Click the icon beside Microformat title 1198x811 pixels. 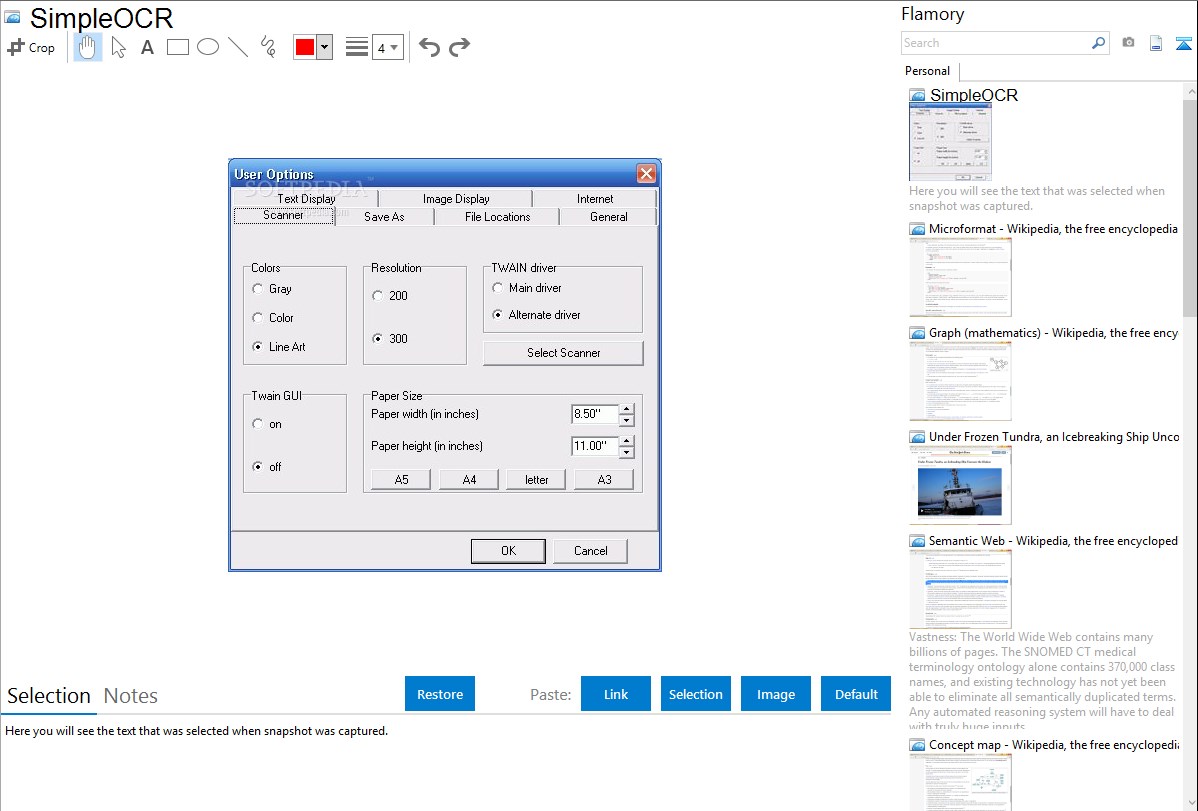917,229
